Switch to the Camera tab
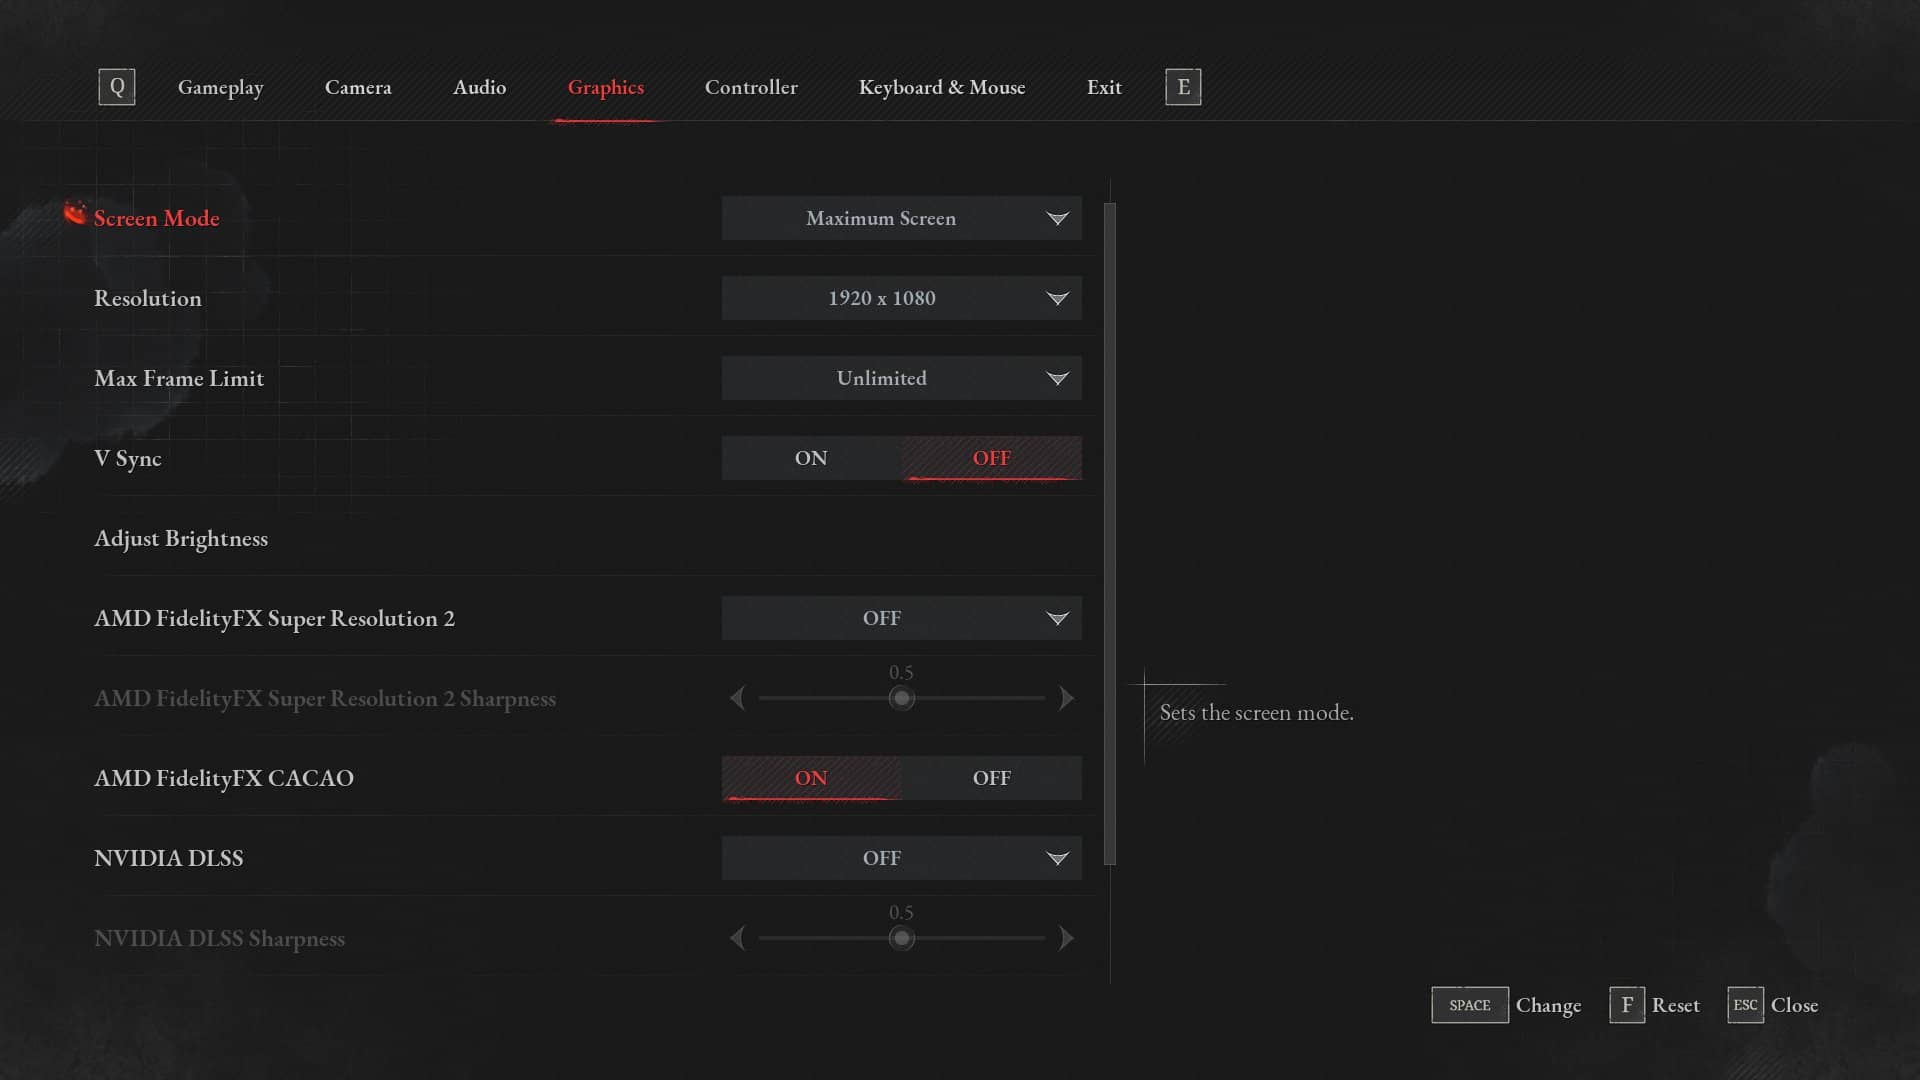 [x=358, y=88]
